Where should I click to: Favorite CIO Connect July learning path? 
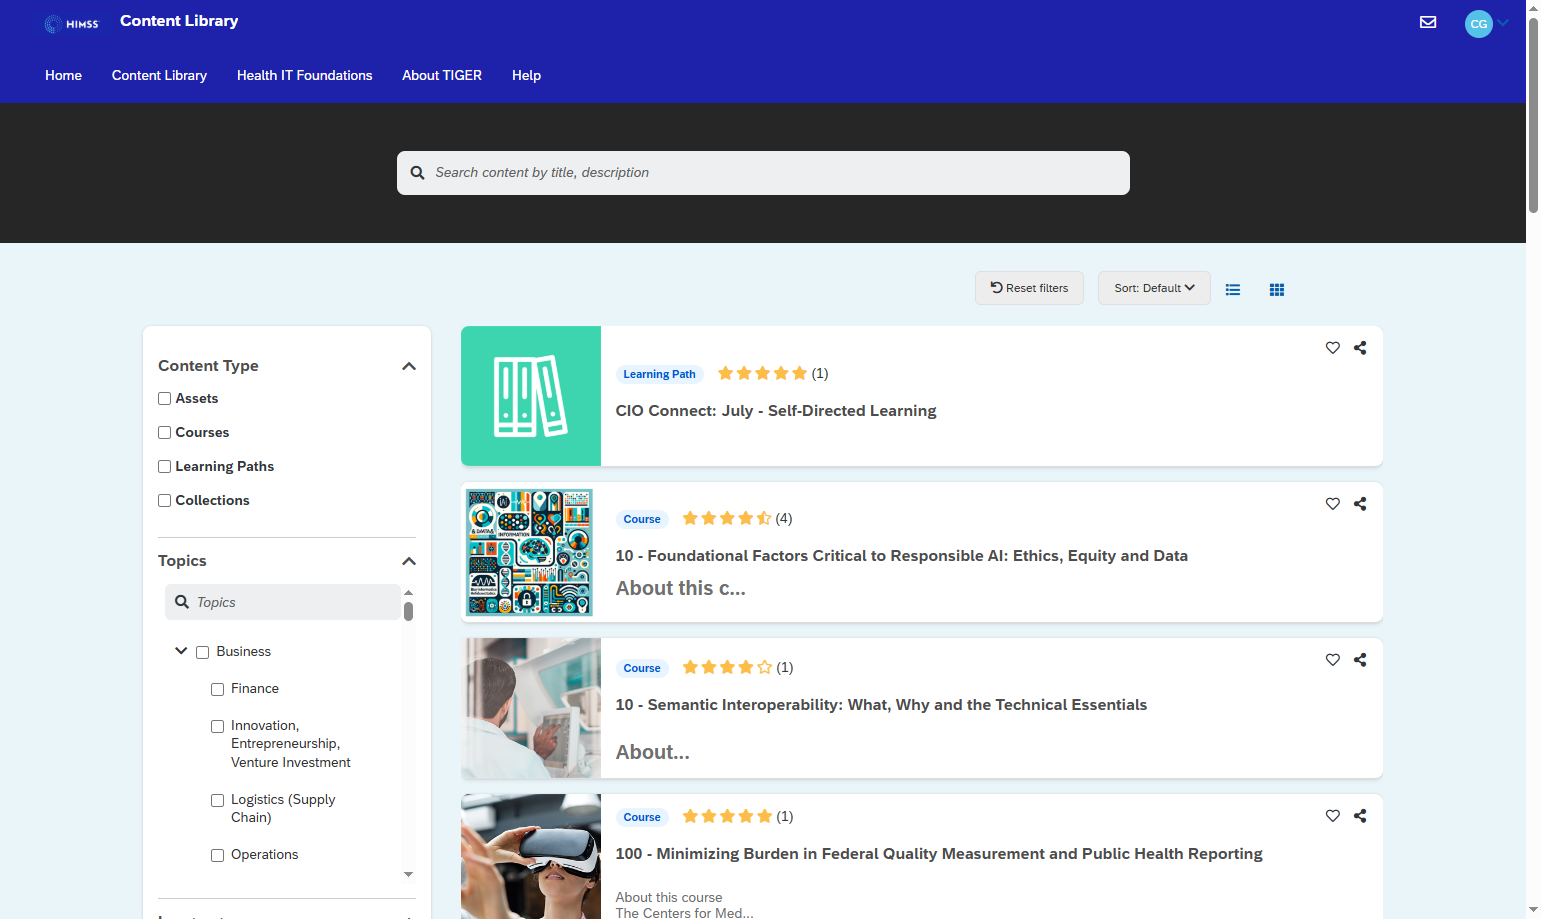click(1333, 348)
